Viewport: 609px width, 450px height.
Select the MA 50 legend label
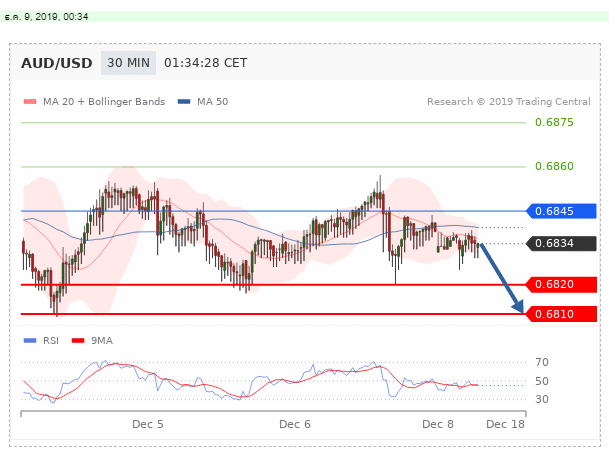212,102
